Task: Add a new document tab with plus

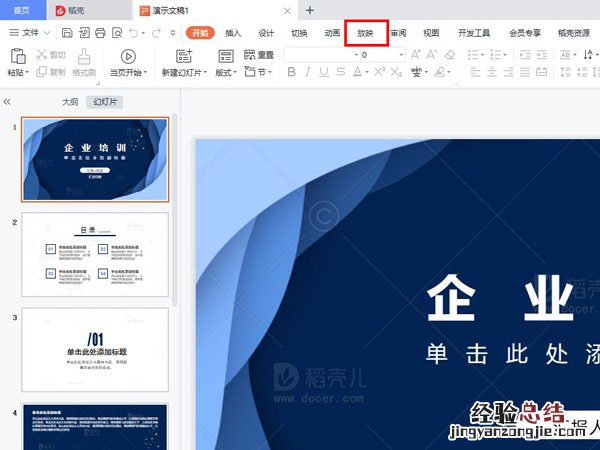Action: click(x=310, y=10)
